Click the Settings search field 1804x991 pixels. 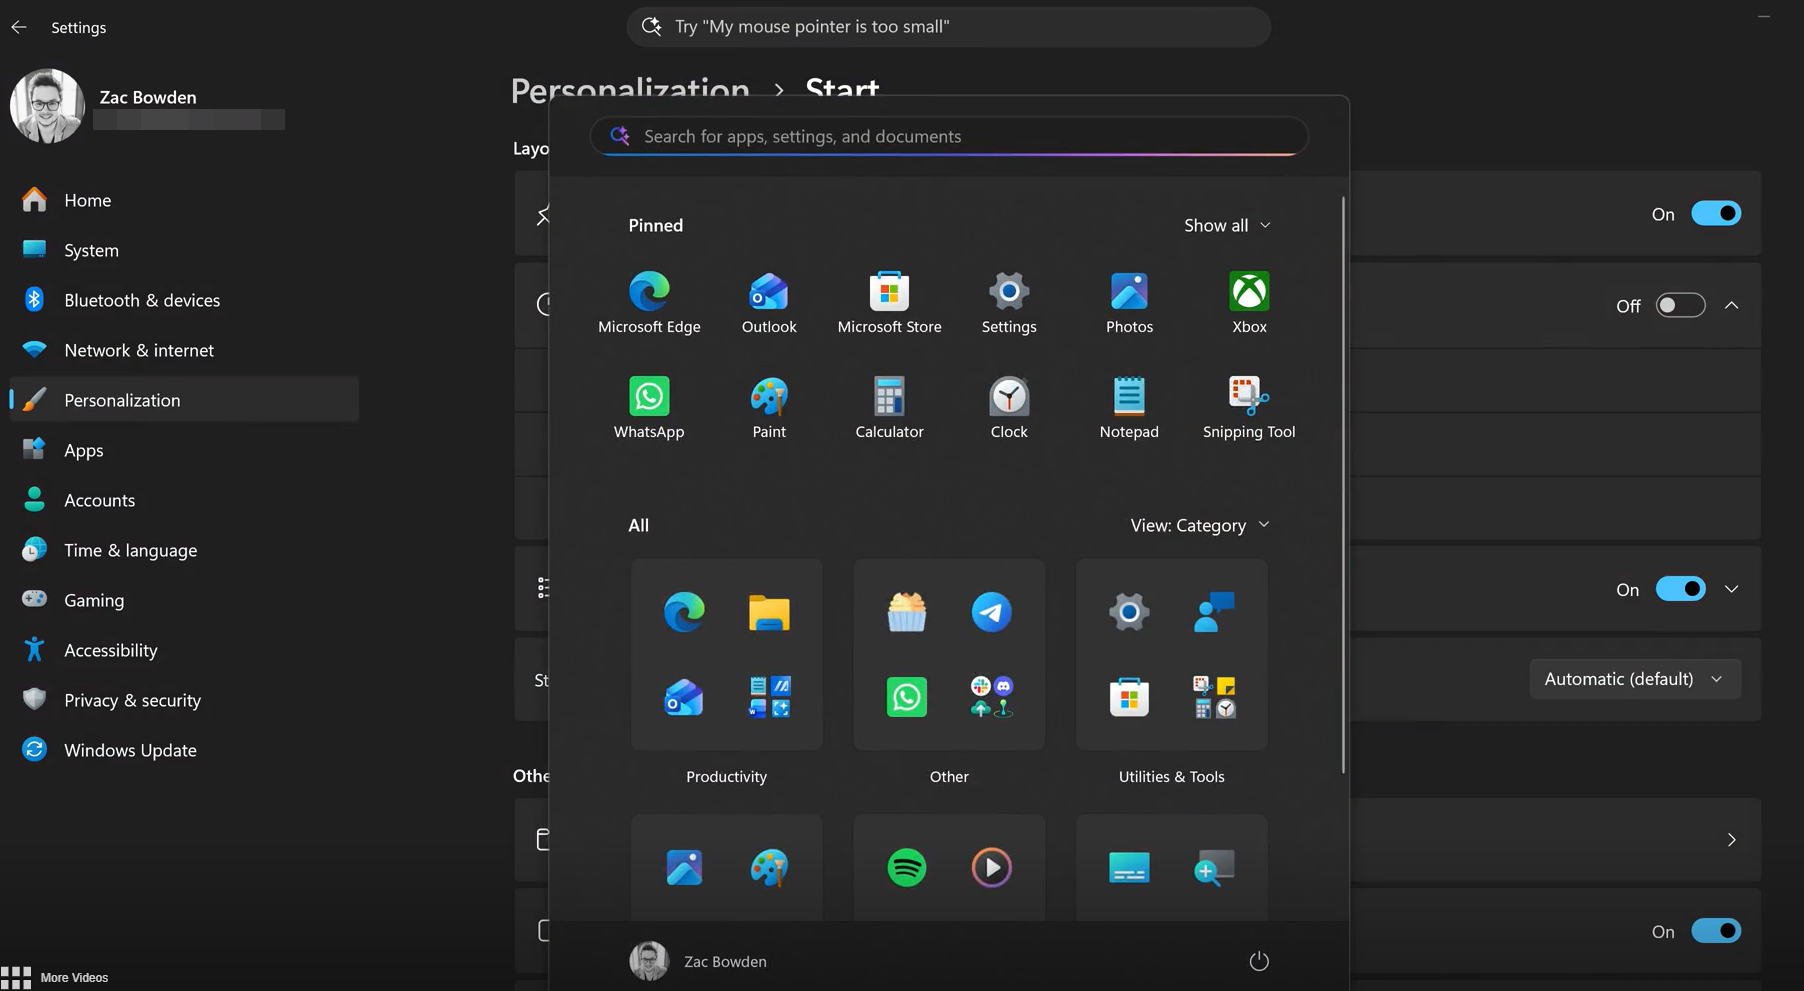point(949,27)
